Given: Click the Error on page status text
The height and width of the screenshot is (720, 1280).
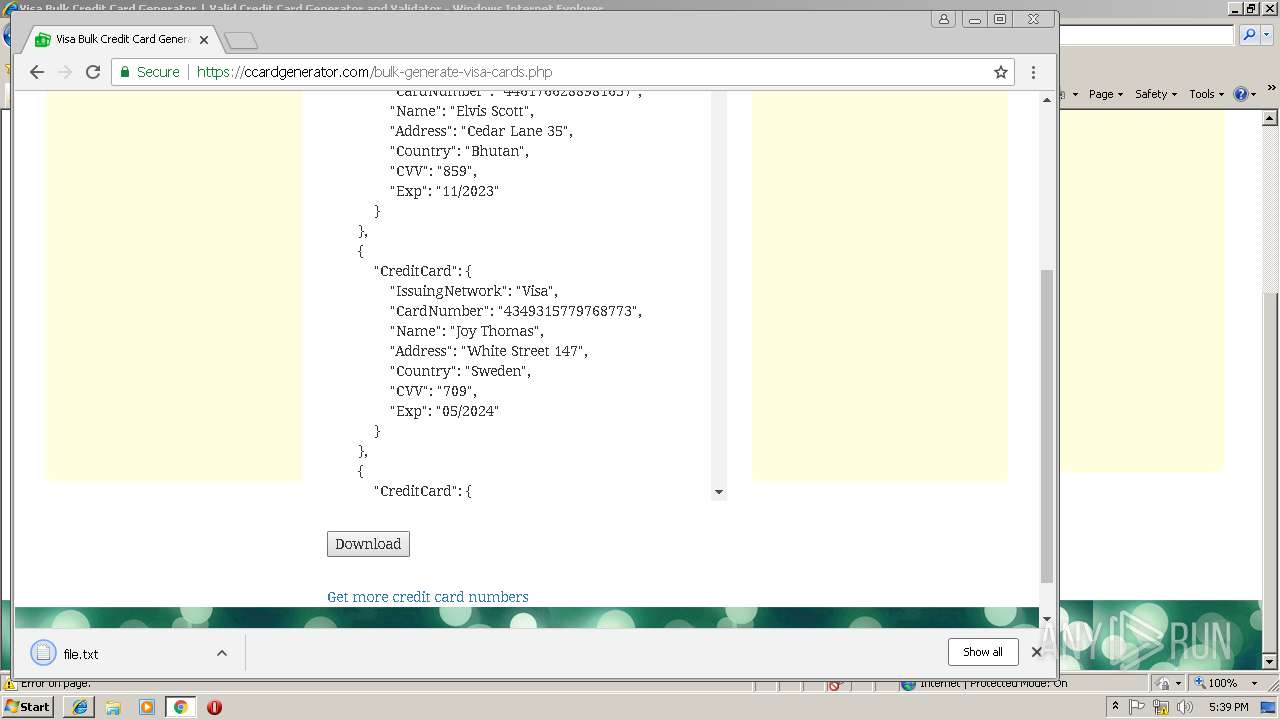Looking at the screenshot, I should coord(56,684).
